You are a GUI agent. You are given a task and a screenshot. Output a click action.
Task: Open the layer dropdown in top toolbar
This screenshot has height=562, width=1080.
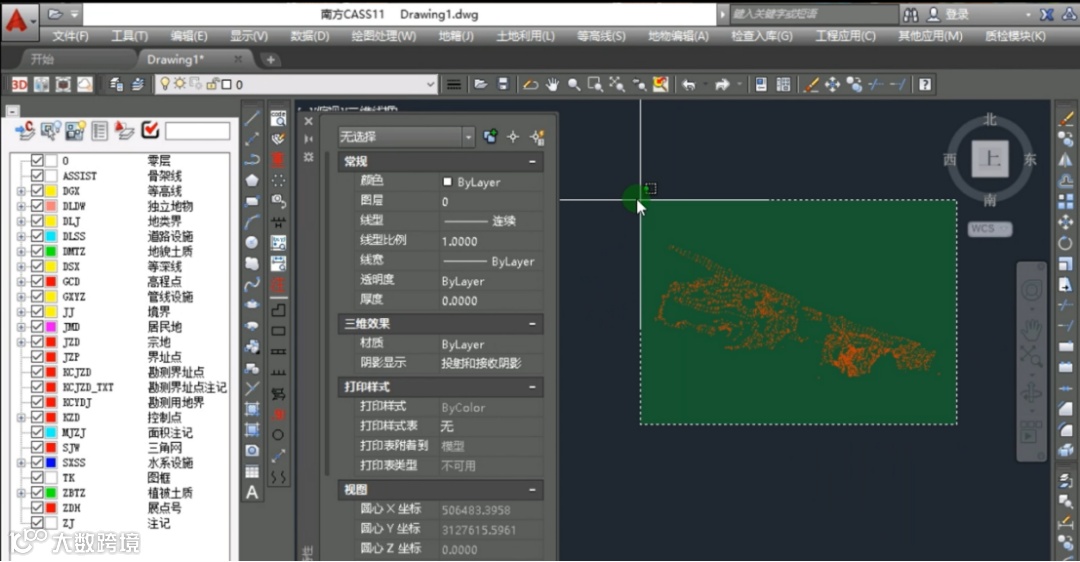(430, 84)
